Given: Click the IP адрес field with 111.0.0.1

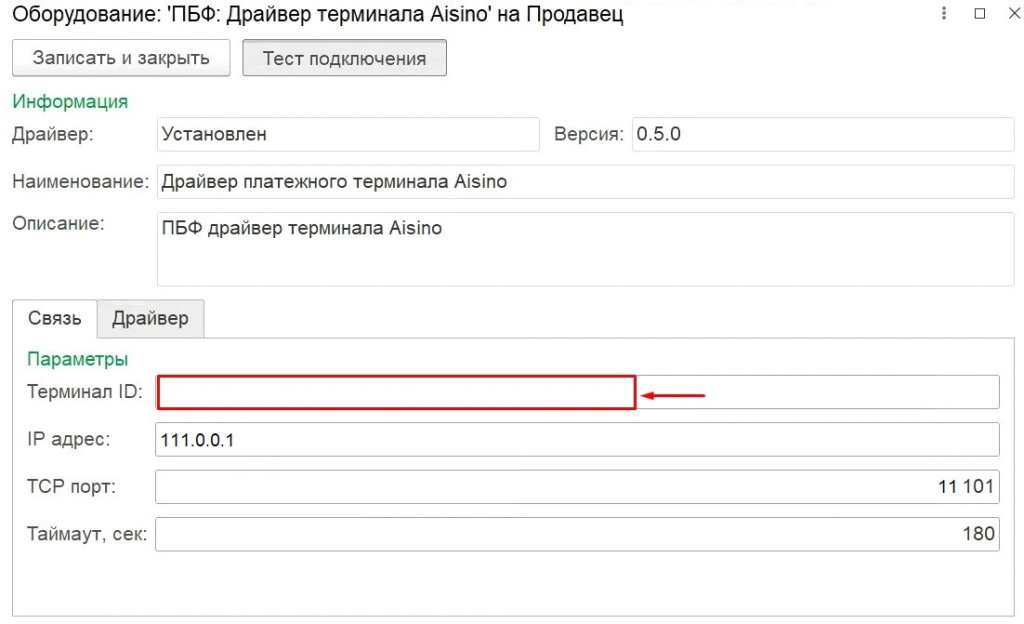Looking at the screenshot, I should [577, 440].
